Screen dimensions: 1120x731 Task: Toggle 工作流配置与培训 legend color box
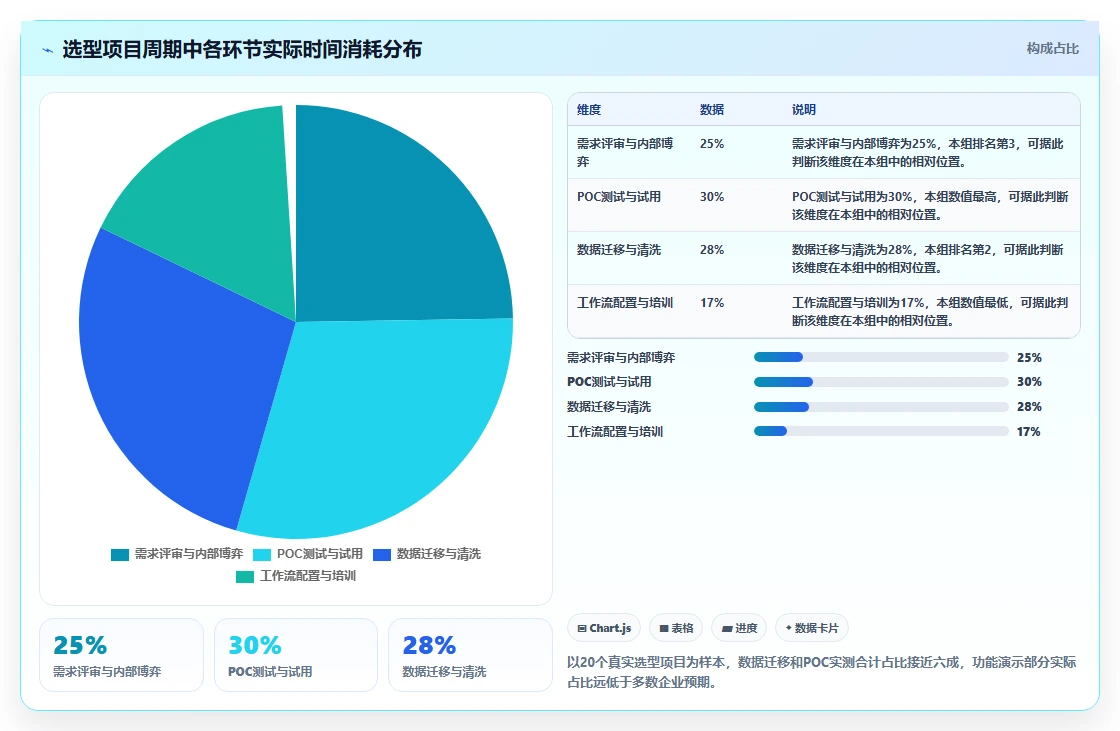[245, 577]
